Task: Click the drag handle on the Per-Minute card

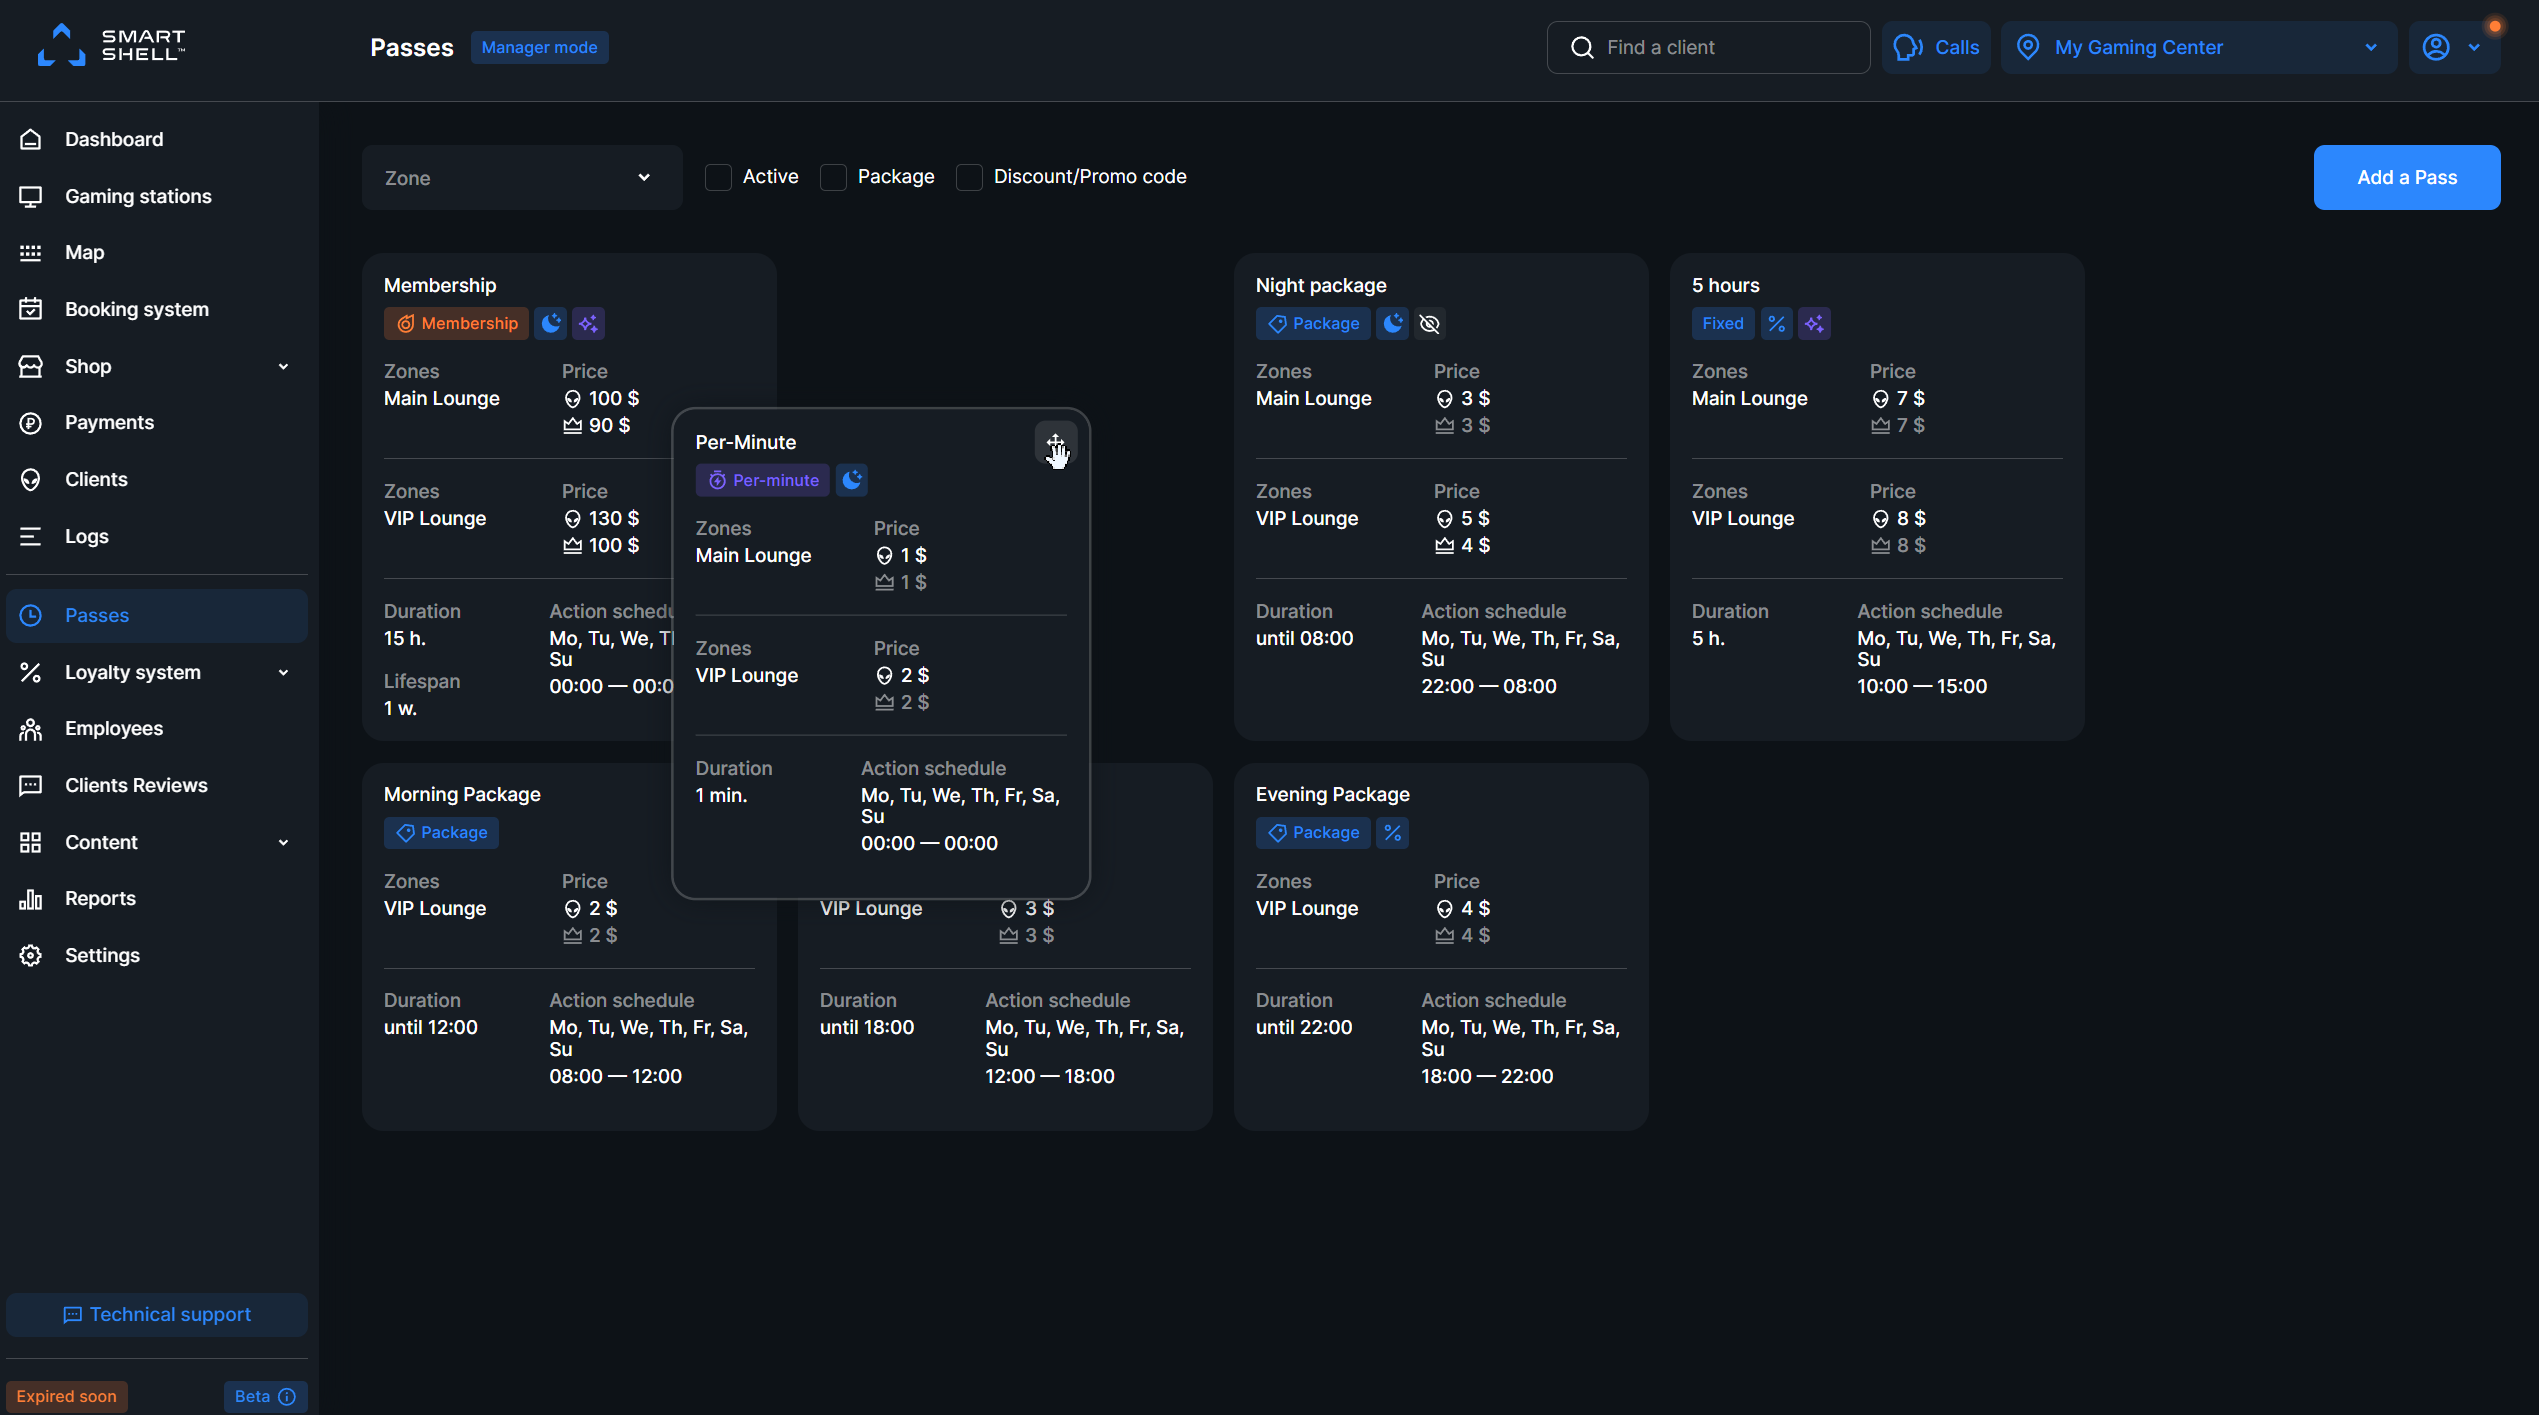Action: pos(1055,442)
